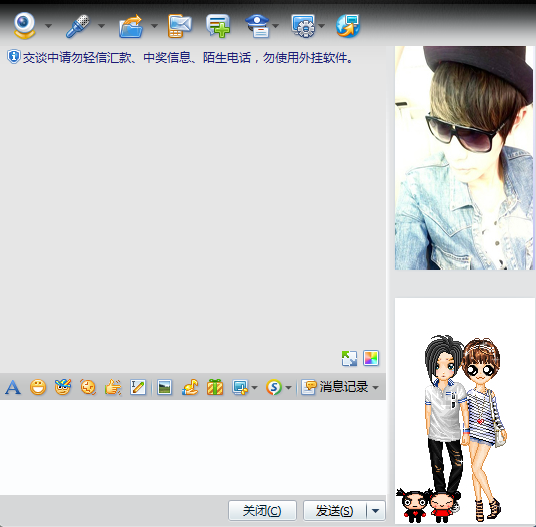The height and width of the screenshot is (527, 536).
Task: Send SMS message via phone mail icon
Action: click(x=180, y=26)
